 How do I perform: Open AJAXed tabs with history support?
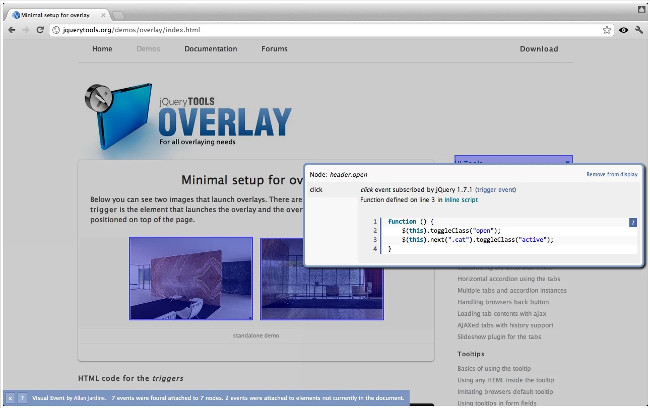click(505, 325)
